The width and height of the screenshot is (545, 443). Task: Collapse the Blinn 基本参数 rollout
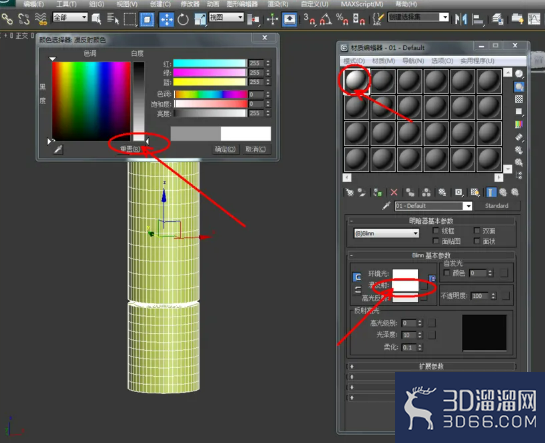click(x=431, y=255)
